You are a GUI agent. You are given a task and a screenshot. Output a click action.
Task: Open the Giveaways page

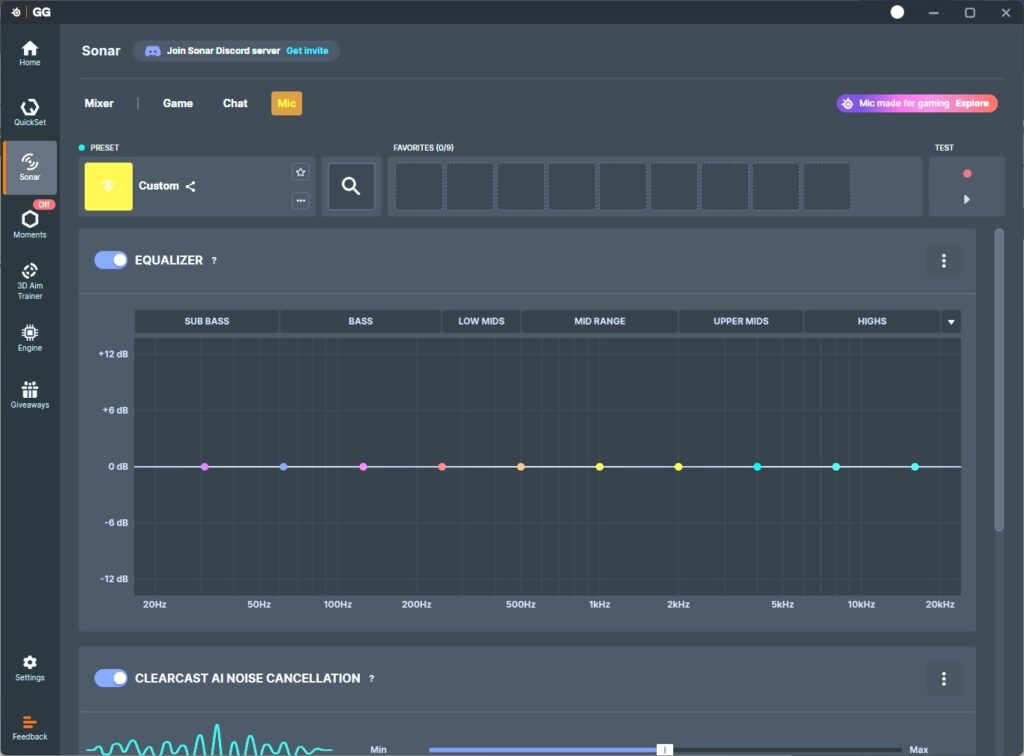(29, 394)
